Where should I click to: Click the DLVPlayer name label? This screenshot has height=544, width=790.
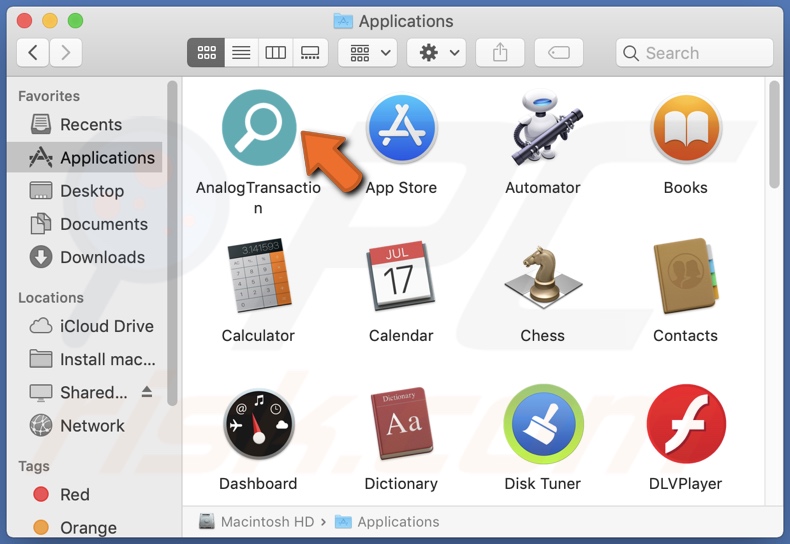[685, 484]
